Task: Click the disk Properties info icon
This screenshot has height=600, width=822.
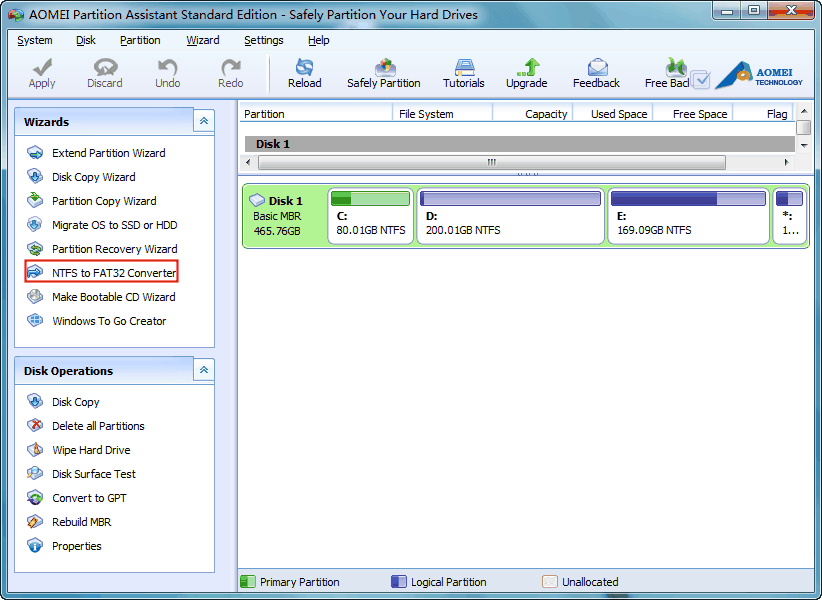Action: [x=35, y=546]
